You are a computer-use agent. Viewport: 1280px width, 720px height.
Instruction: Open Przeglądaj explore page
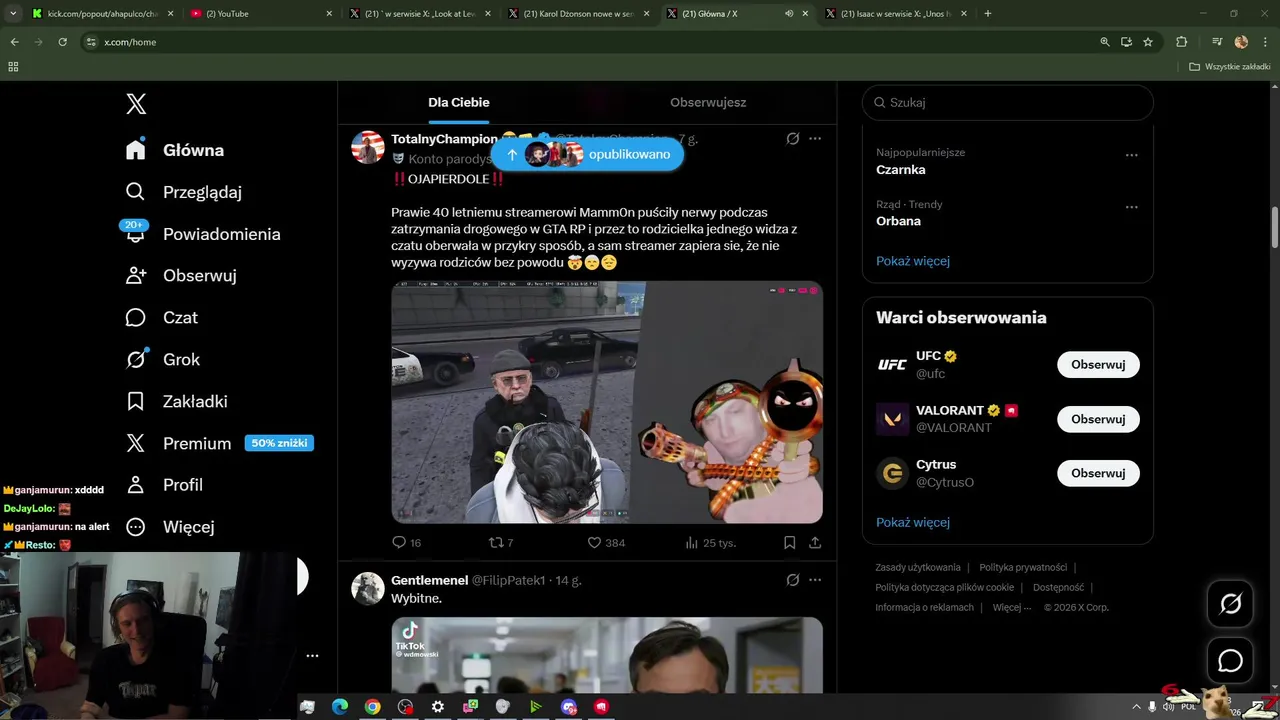184,192
